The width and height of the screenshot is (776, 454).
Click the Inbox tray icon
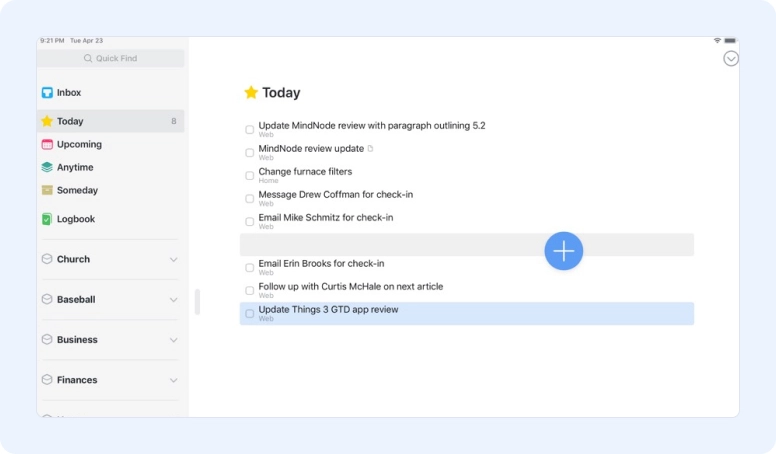pos(47,93)
